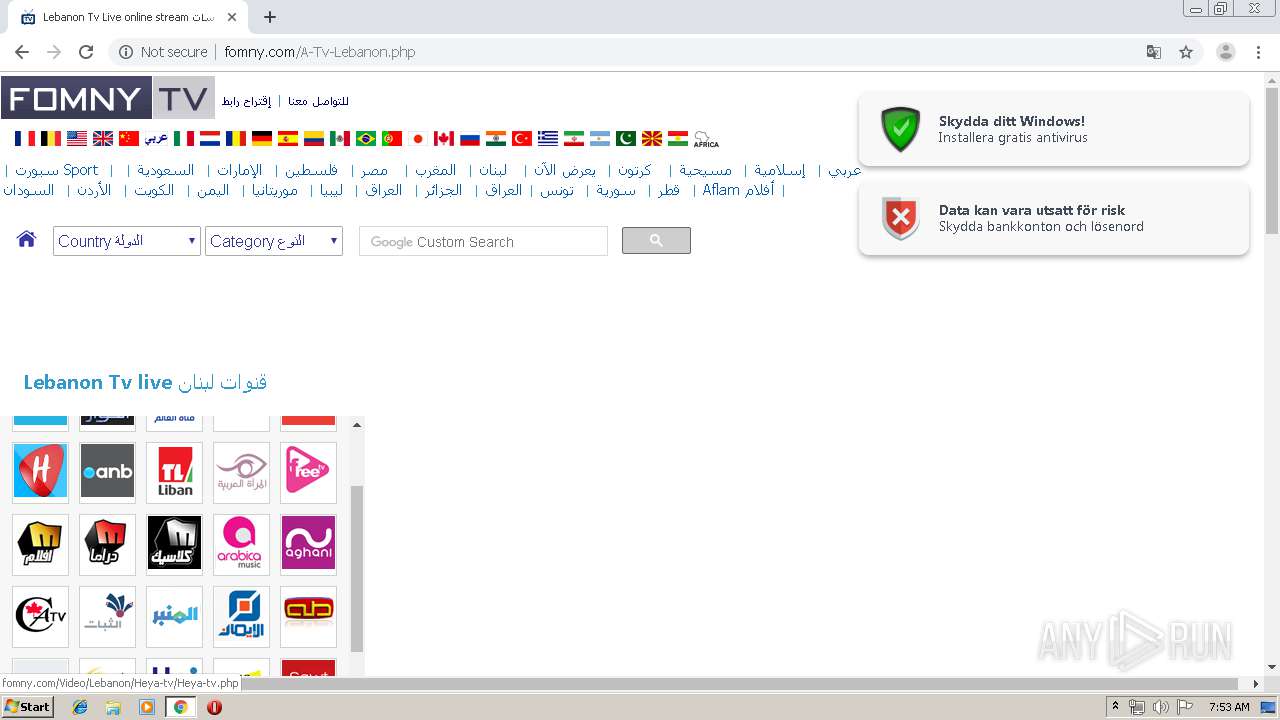Viewport: 1280px width, 720px height.
Task: Open the للتواصل معنا contact link
Action: pyautogui.click(x=318, y=101)
